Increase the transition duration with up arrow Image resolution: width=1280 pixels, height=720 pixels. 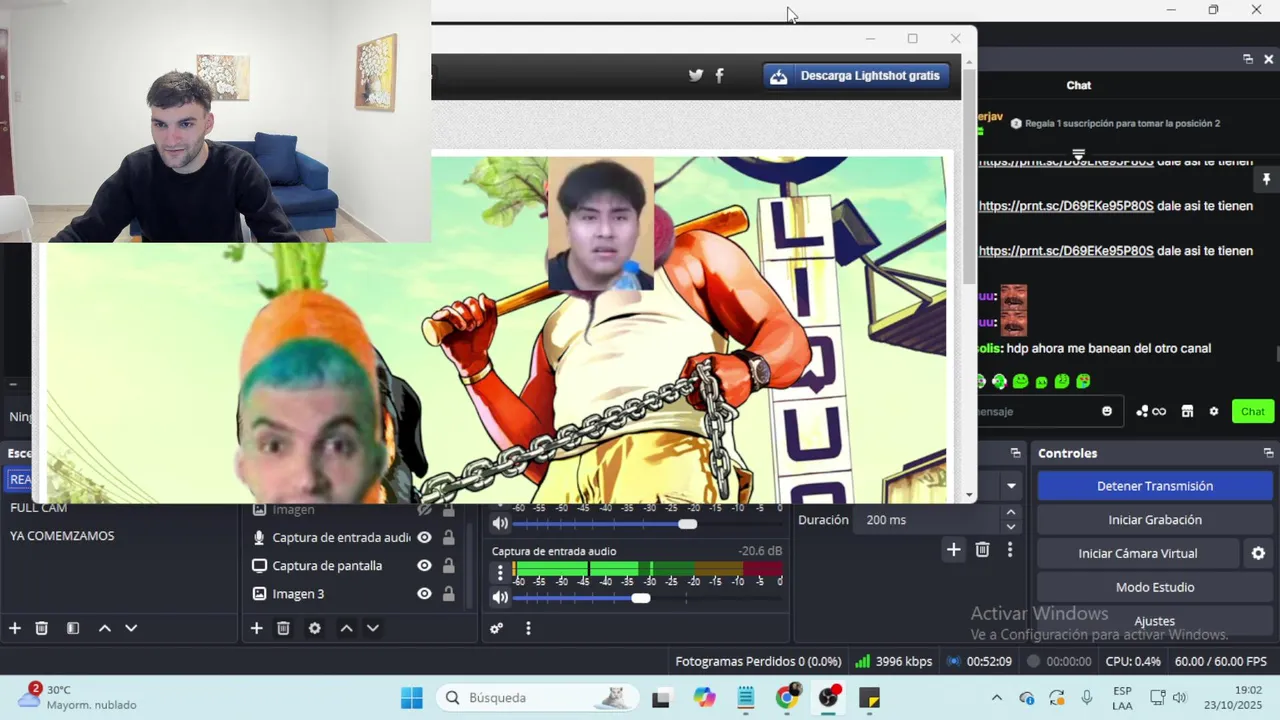coord(1011,513)
